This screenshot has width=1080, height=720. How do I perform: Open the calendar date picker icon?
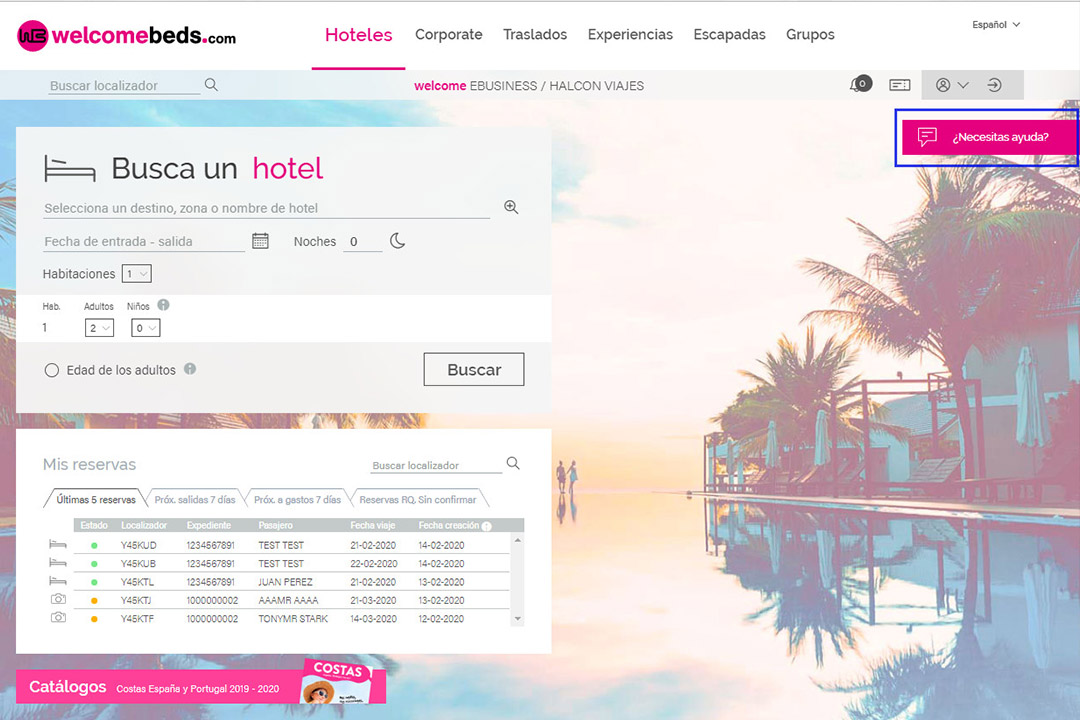pyautogui.click(x=260, y=241)
